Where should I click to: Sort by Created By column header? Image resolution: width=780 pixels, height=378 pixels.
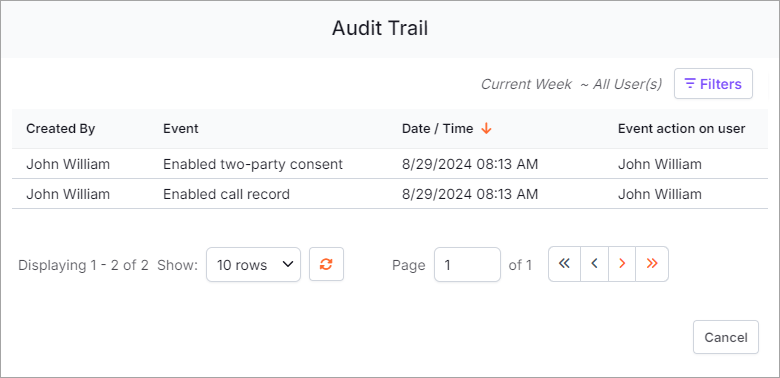click(61, 129)
